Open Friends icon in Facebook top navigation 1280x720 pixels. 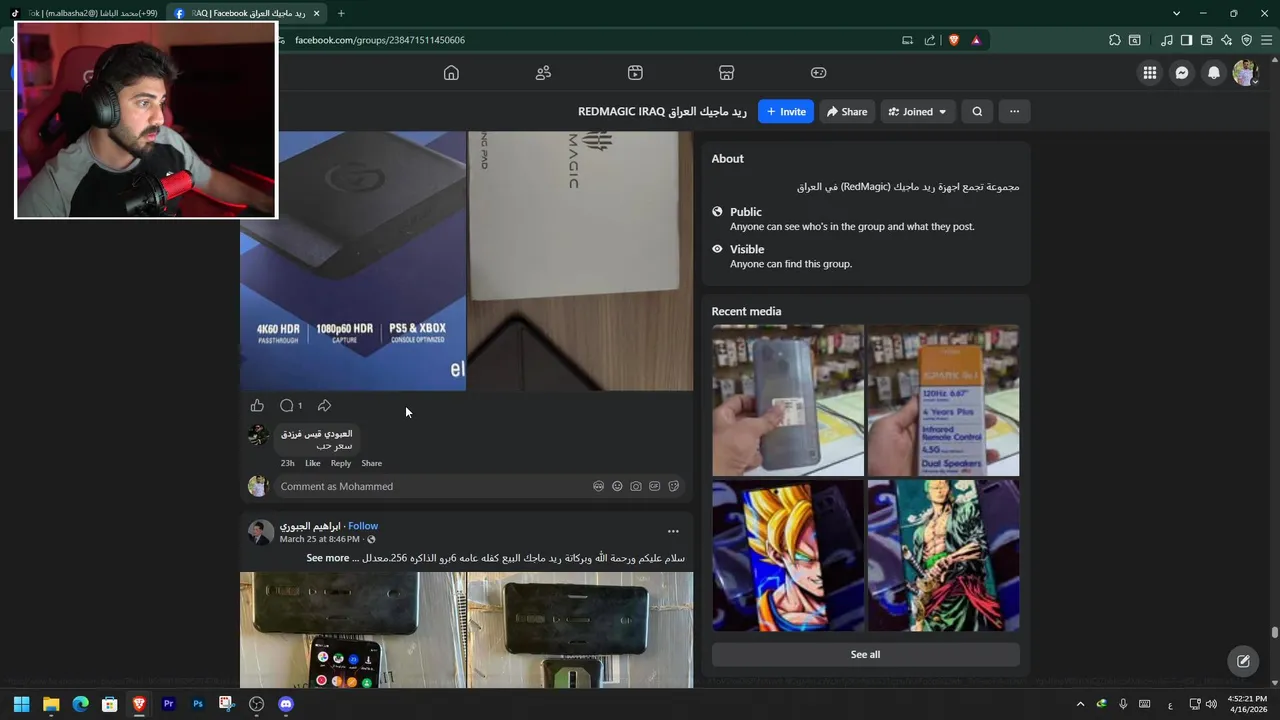pyautogui.click(x=543, y=73)
